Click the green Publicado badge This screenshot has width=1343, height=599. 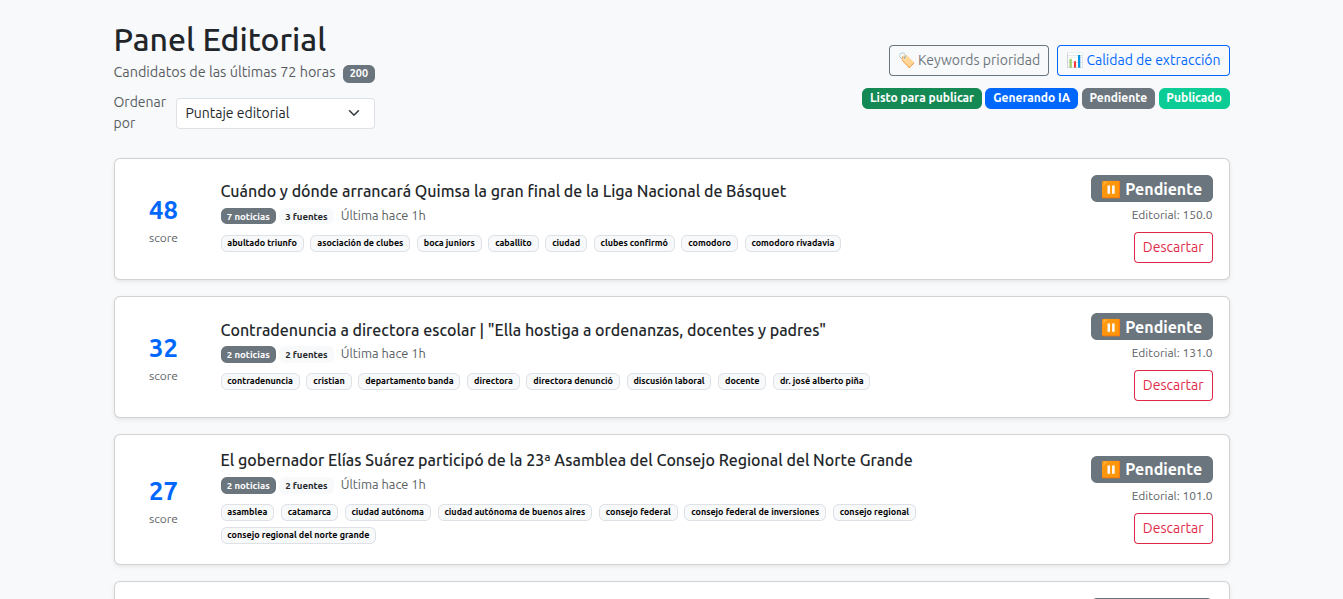1194,98
